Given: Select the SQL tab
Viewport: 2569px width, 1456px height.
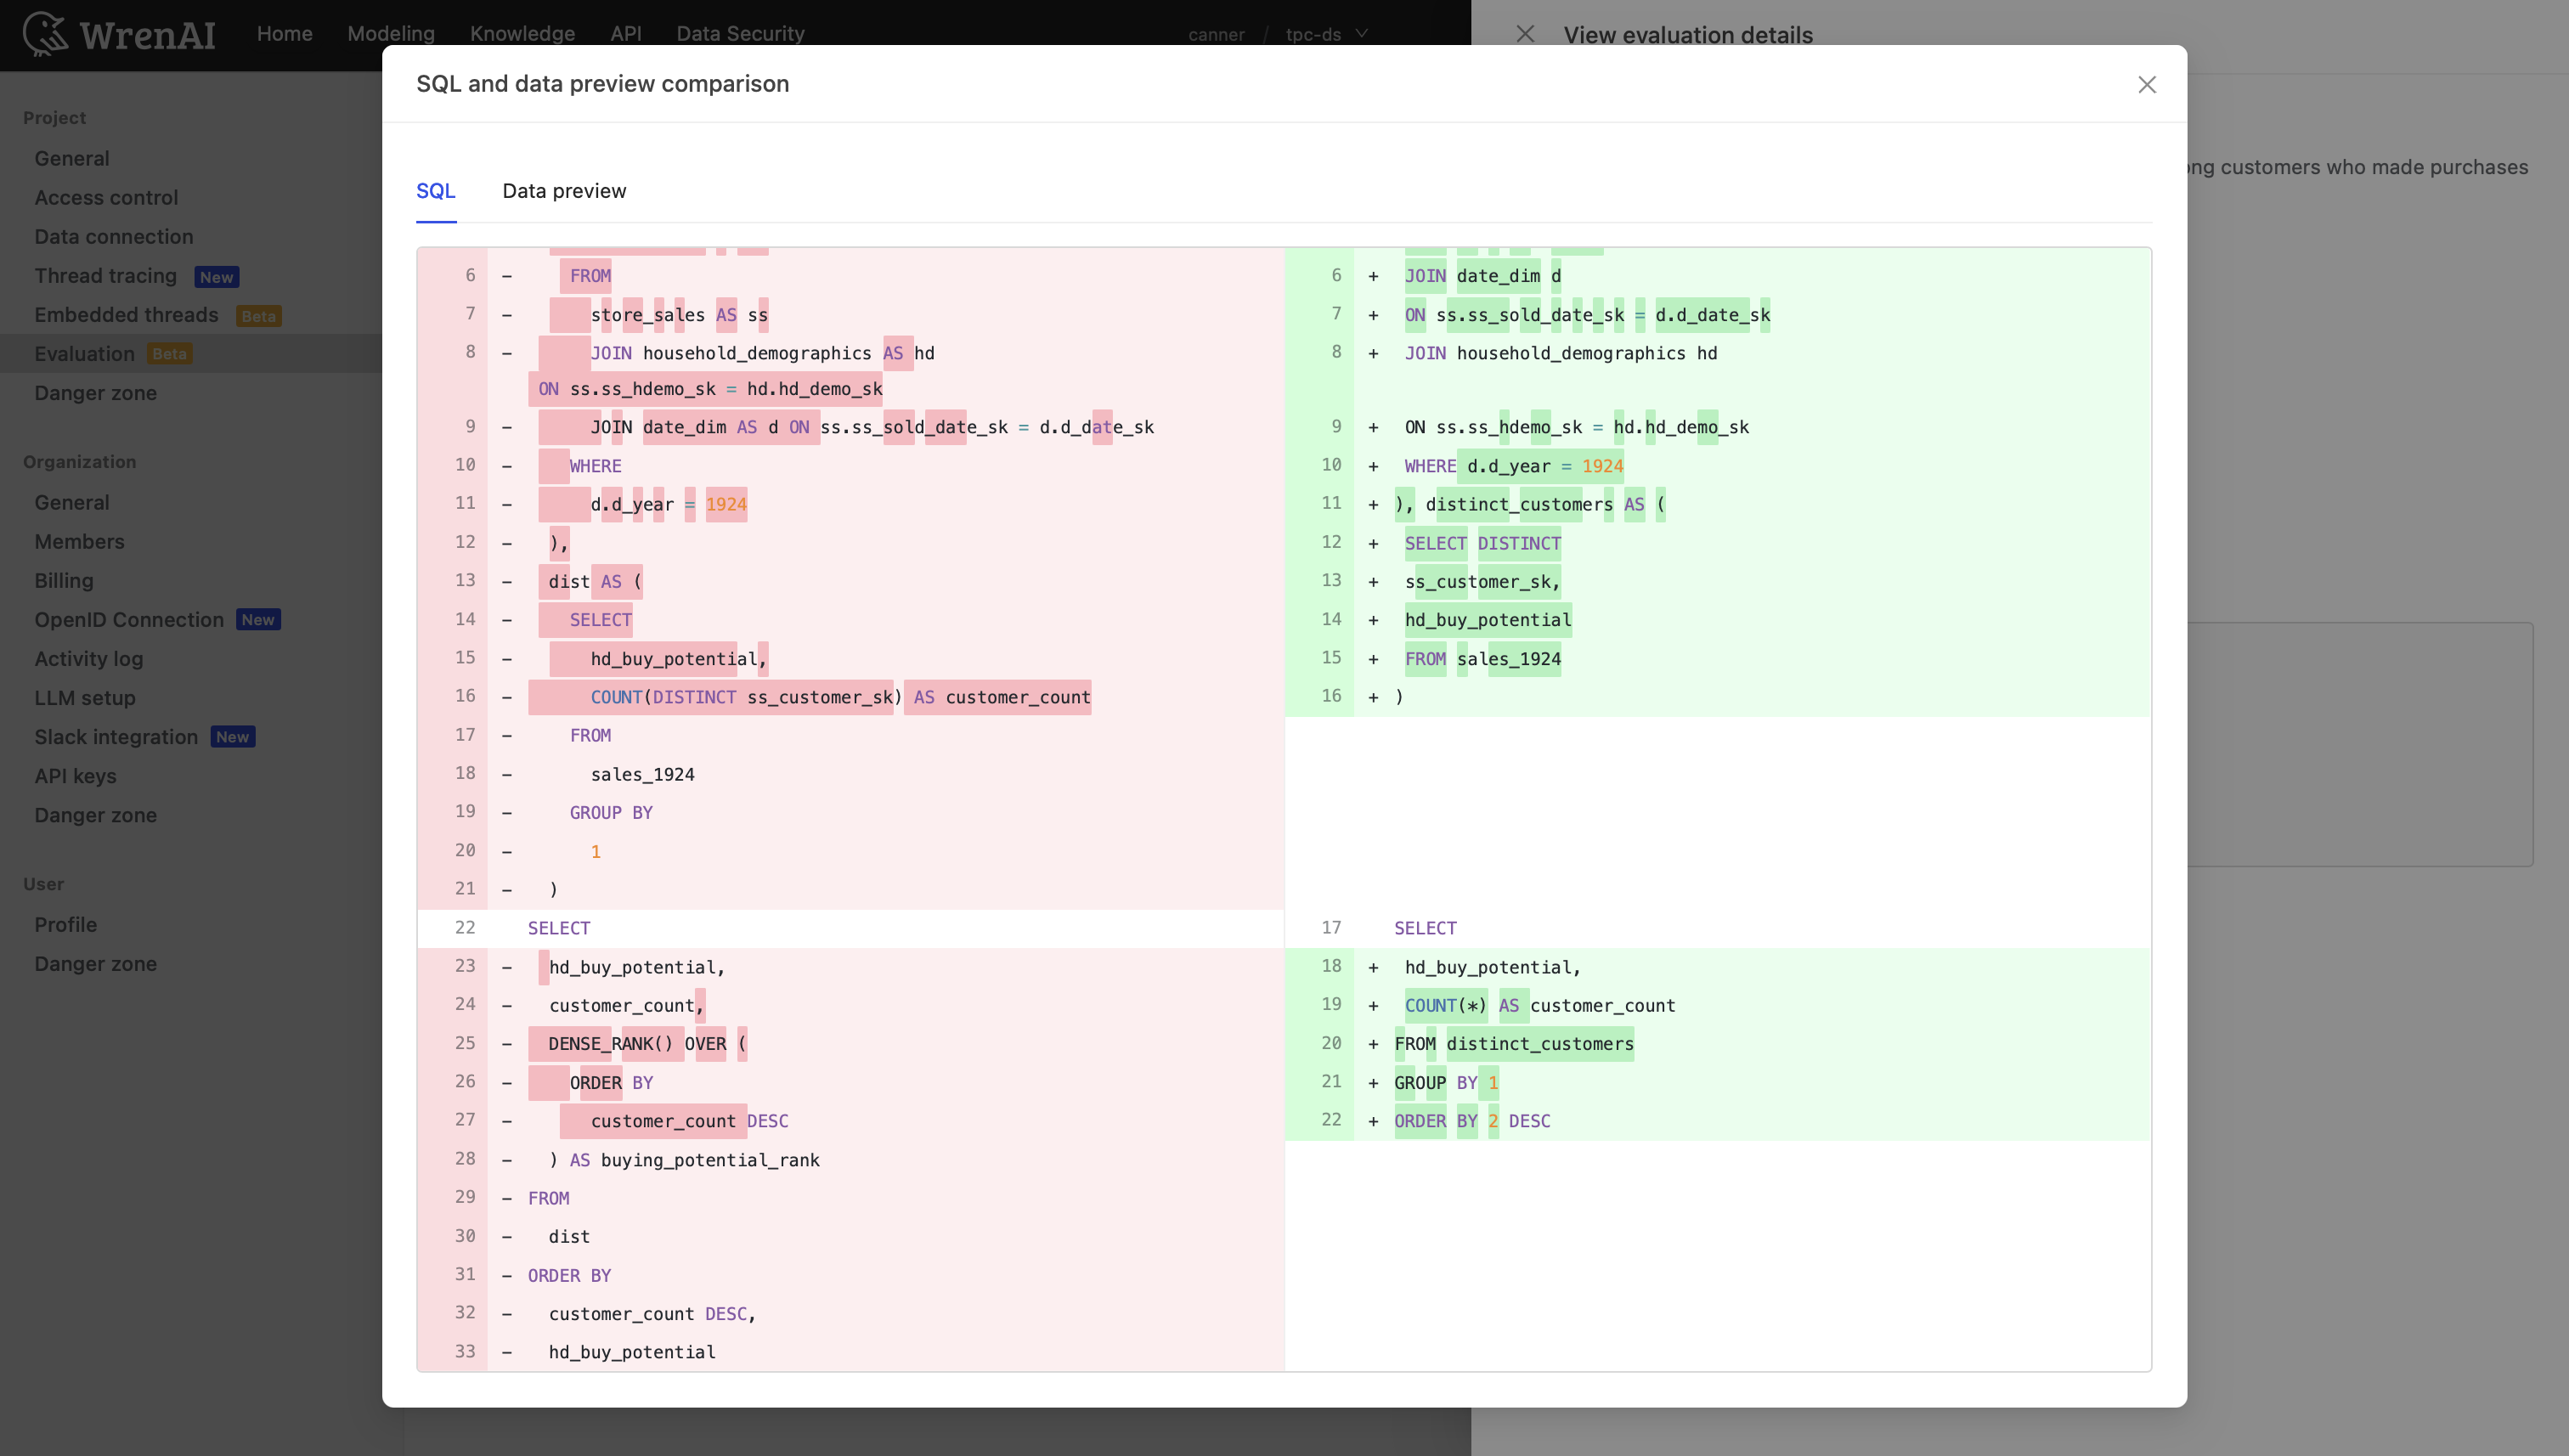Looking at the screenshot, I should click(435, 191).
